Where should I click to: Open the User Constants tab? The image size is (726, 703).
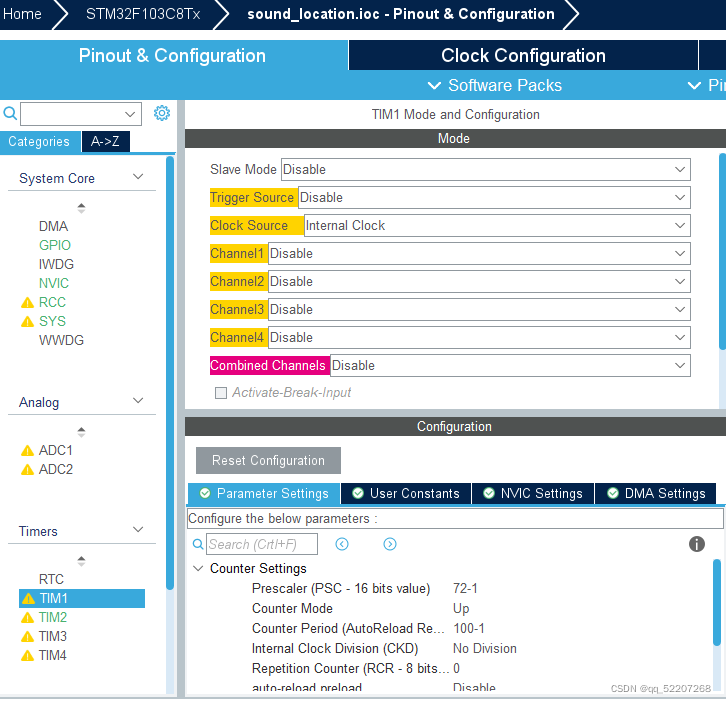click(406, 494)
